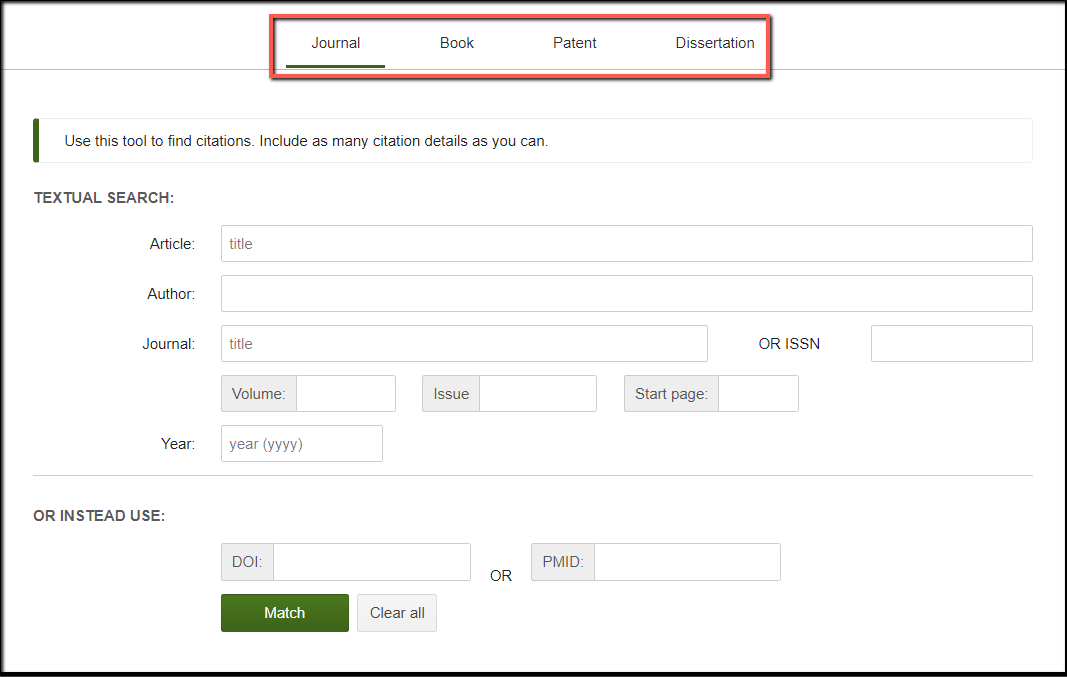Click the DOI: label

247,562
